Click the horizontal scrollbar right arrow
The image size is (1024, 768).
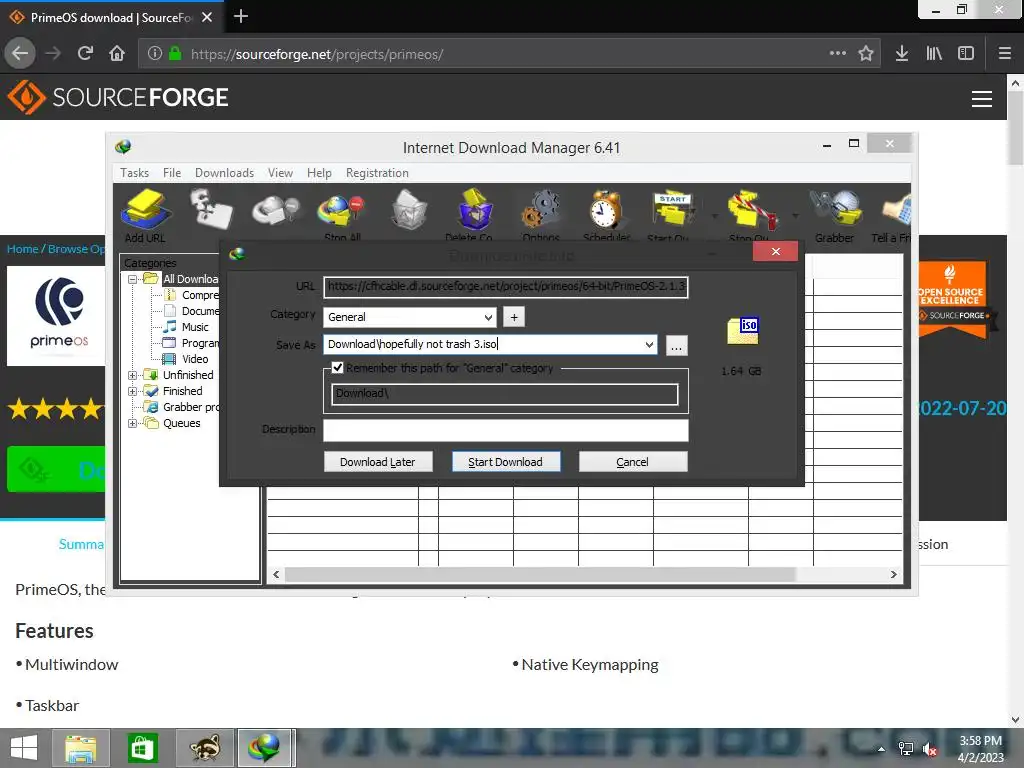coord(893,575)
